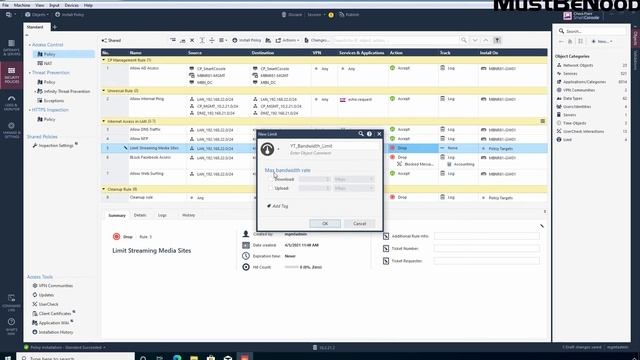This screenshot has width=640, height=360.
Task: Cancel the New Limit dialog
Action: point(359,223)
